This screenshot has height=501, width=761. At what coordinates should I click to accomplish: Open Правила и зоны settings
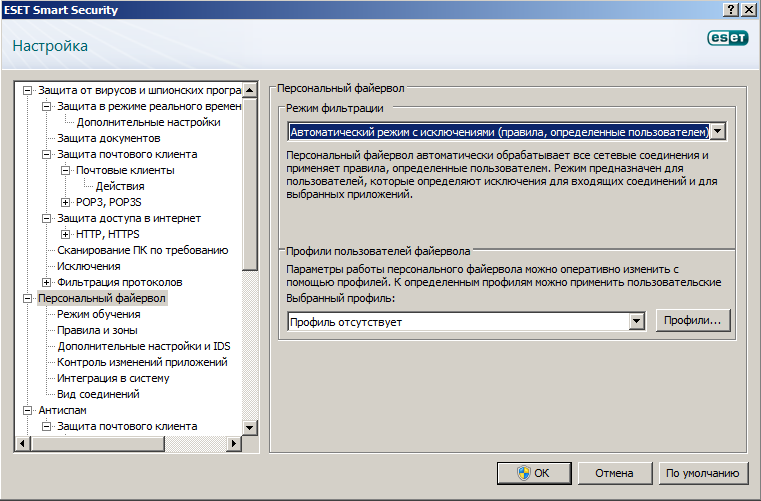pyautogui.click(x=97, y=331)
